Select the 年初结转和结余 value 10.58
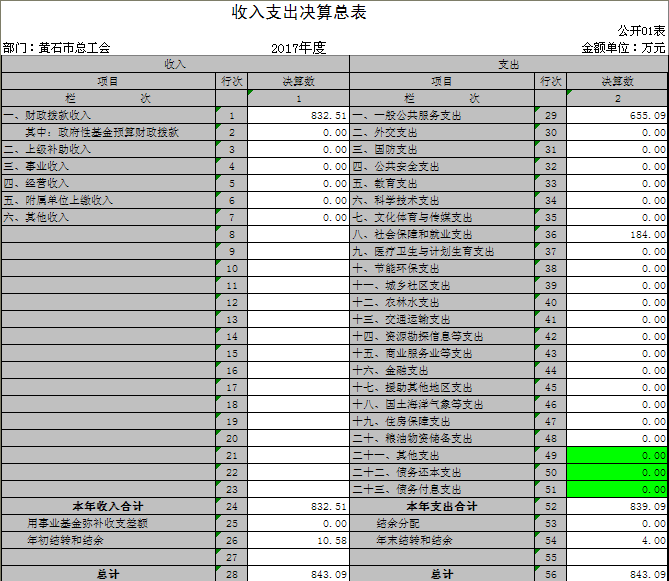The width and height of the screenshot is (669, 581). [x=298, y=541]
